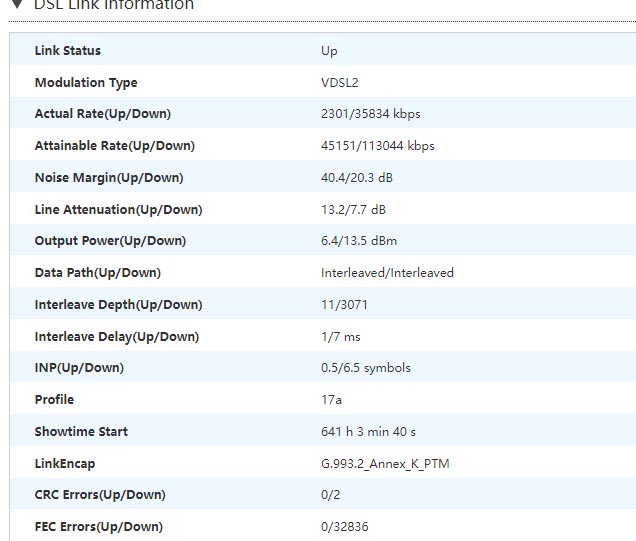Select the Line Attenuation(Up/Down) label
The width and height of the screenshot is (636, 541).
click(x=118, y=210)
